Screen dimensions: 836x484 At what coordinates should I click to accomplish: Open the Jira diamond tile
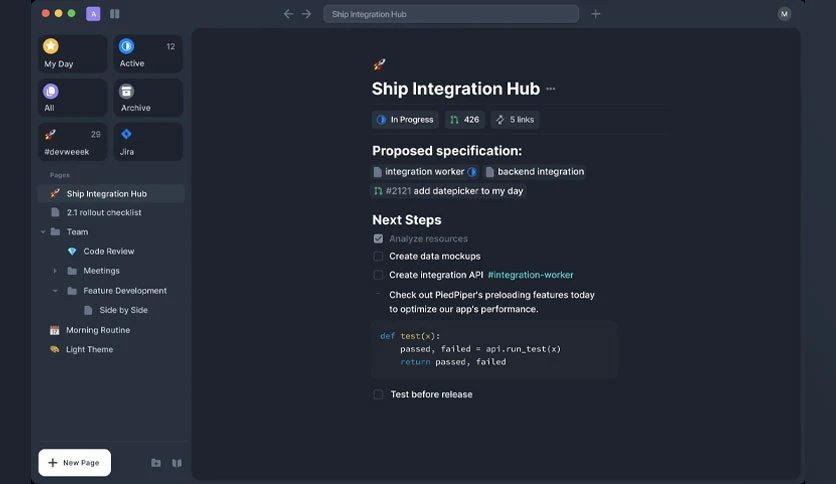(148, 142)
